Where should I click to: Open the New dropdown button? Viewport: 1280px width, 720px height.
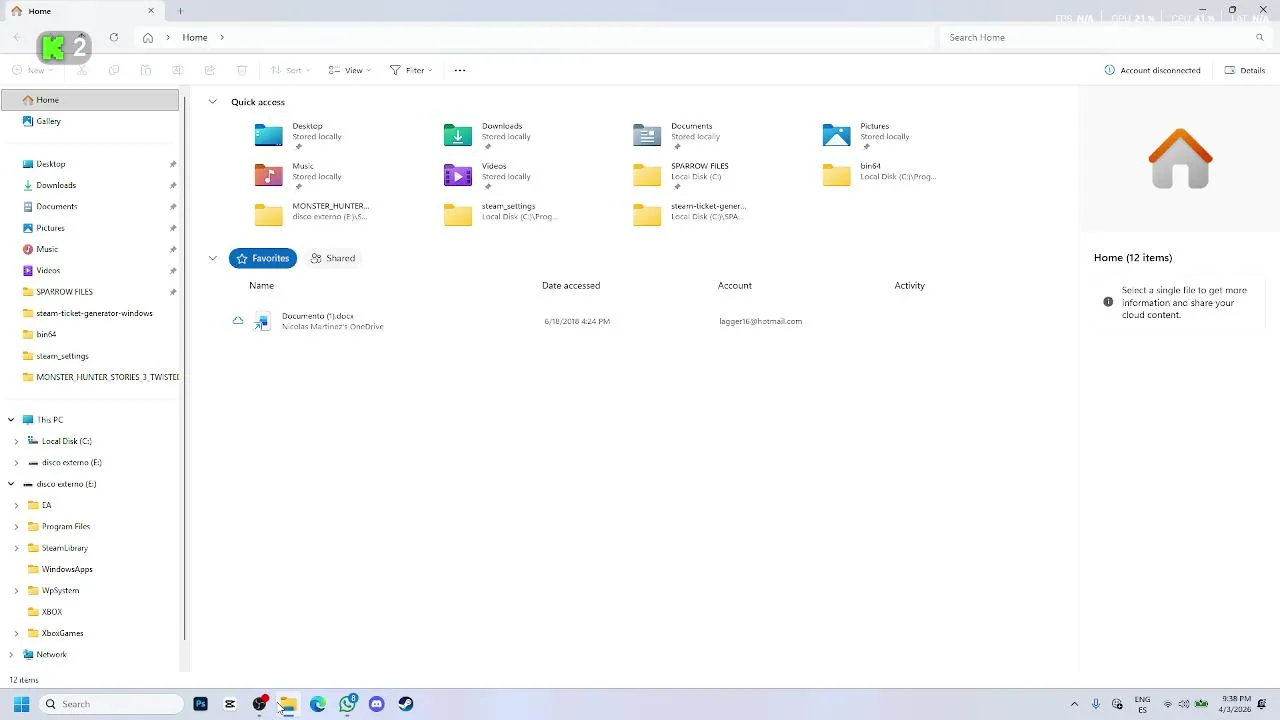coord(31,70)
